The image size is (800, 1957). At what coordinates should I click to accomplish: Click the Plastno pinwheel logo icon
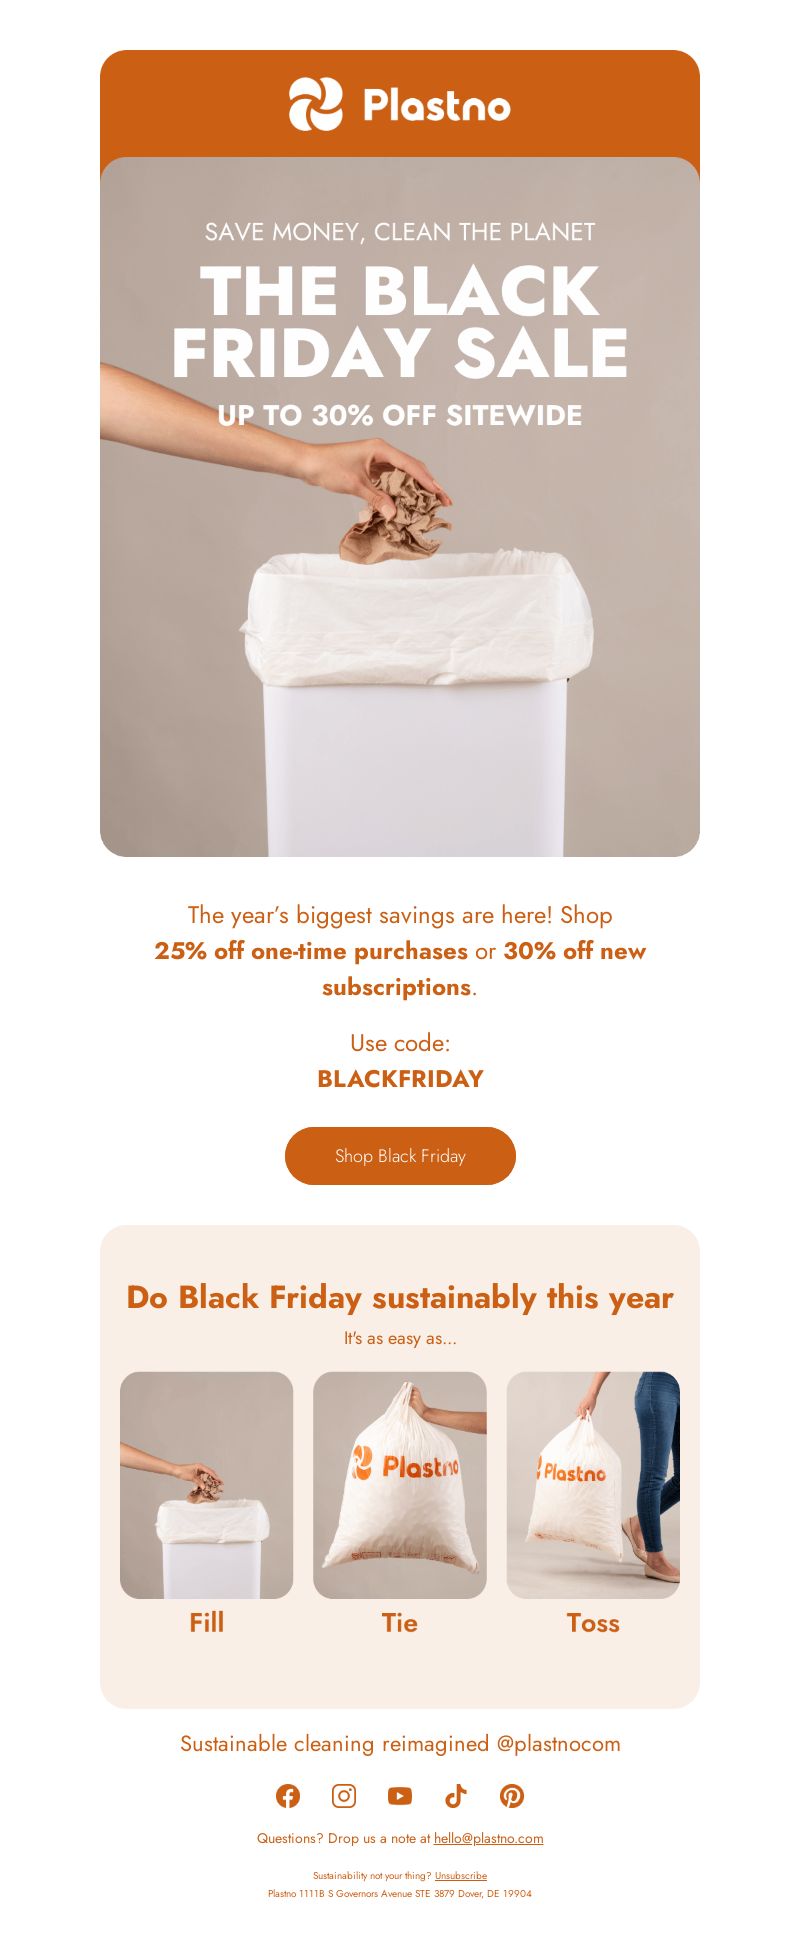[316, 104]
